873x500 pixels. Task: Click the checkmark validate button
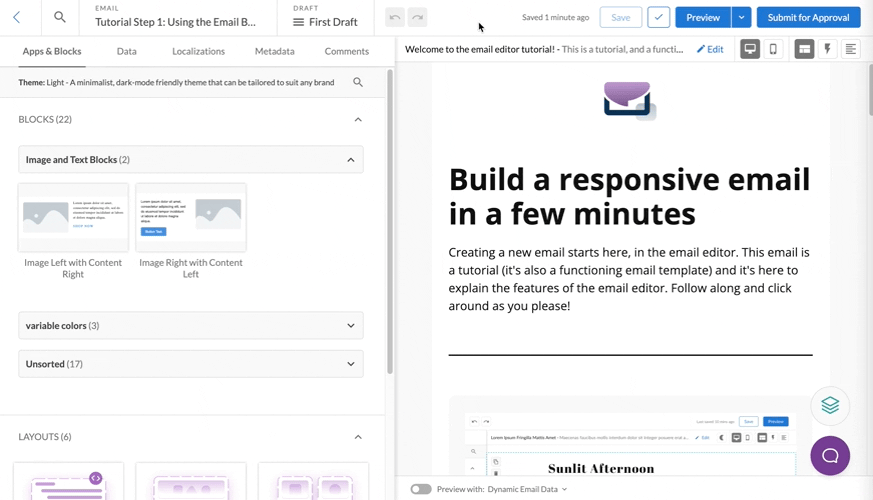pos(659,18)
